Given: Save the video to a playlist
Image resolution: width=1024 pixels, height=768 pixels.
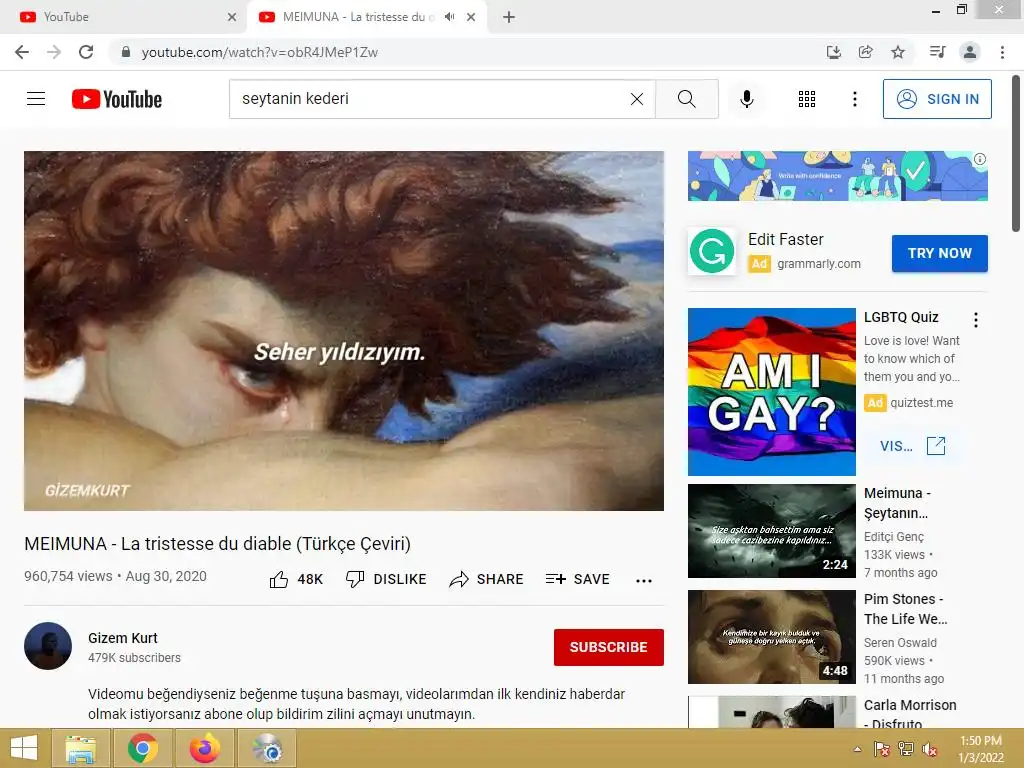Looking at the screenshot, I should coord(578,579).
